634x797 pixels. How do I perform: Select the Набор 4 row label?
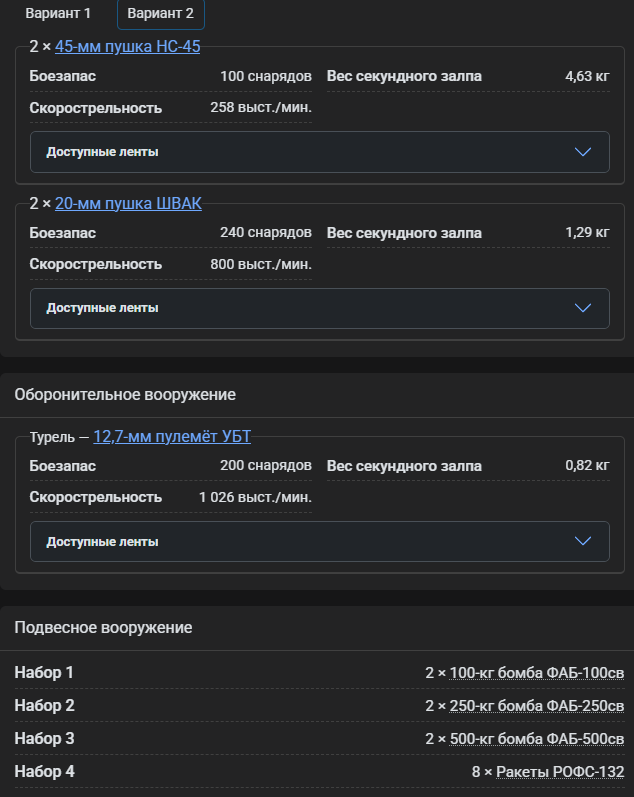(44, 772)
